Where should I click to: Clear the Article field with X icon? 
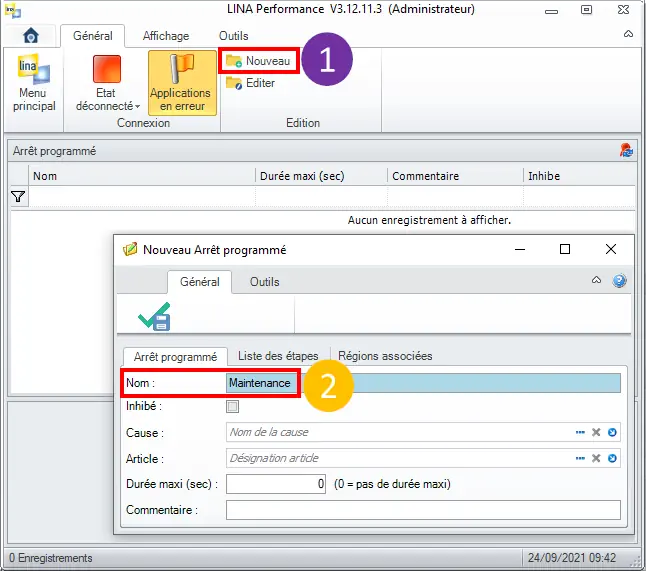[596, 459]
